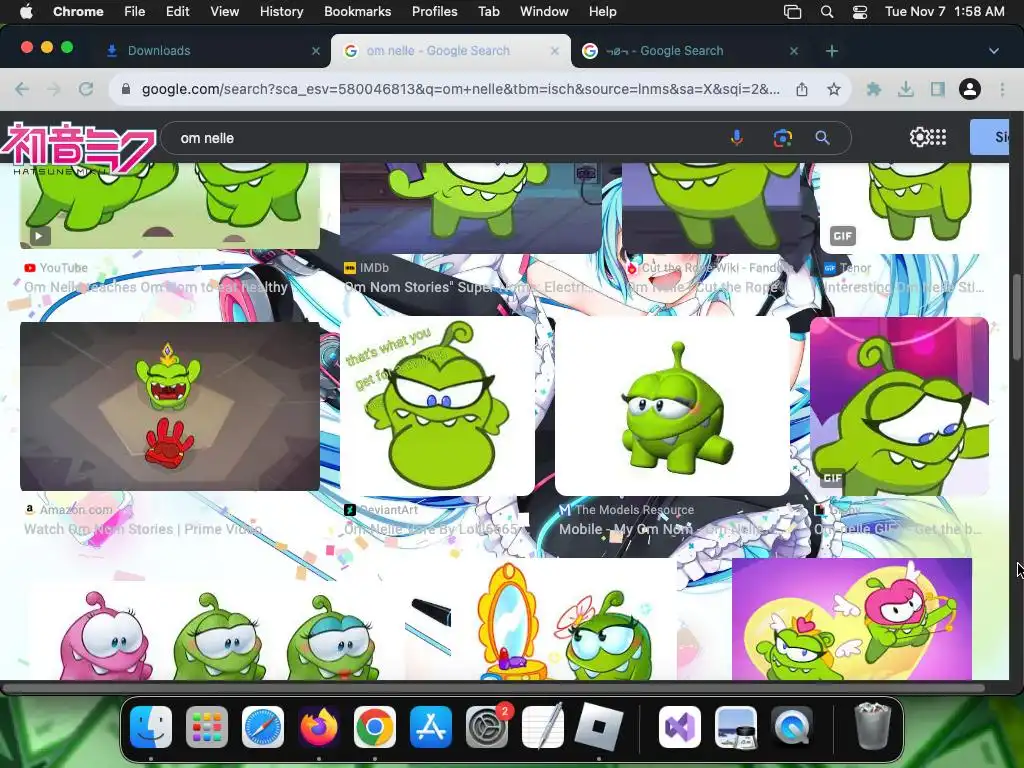Open the Help menu

pos(602,12)
